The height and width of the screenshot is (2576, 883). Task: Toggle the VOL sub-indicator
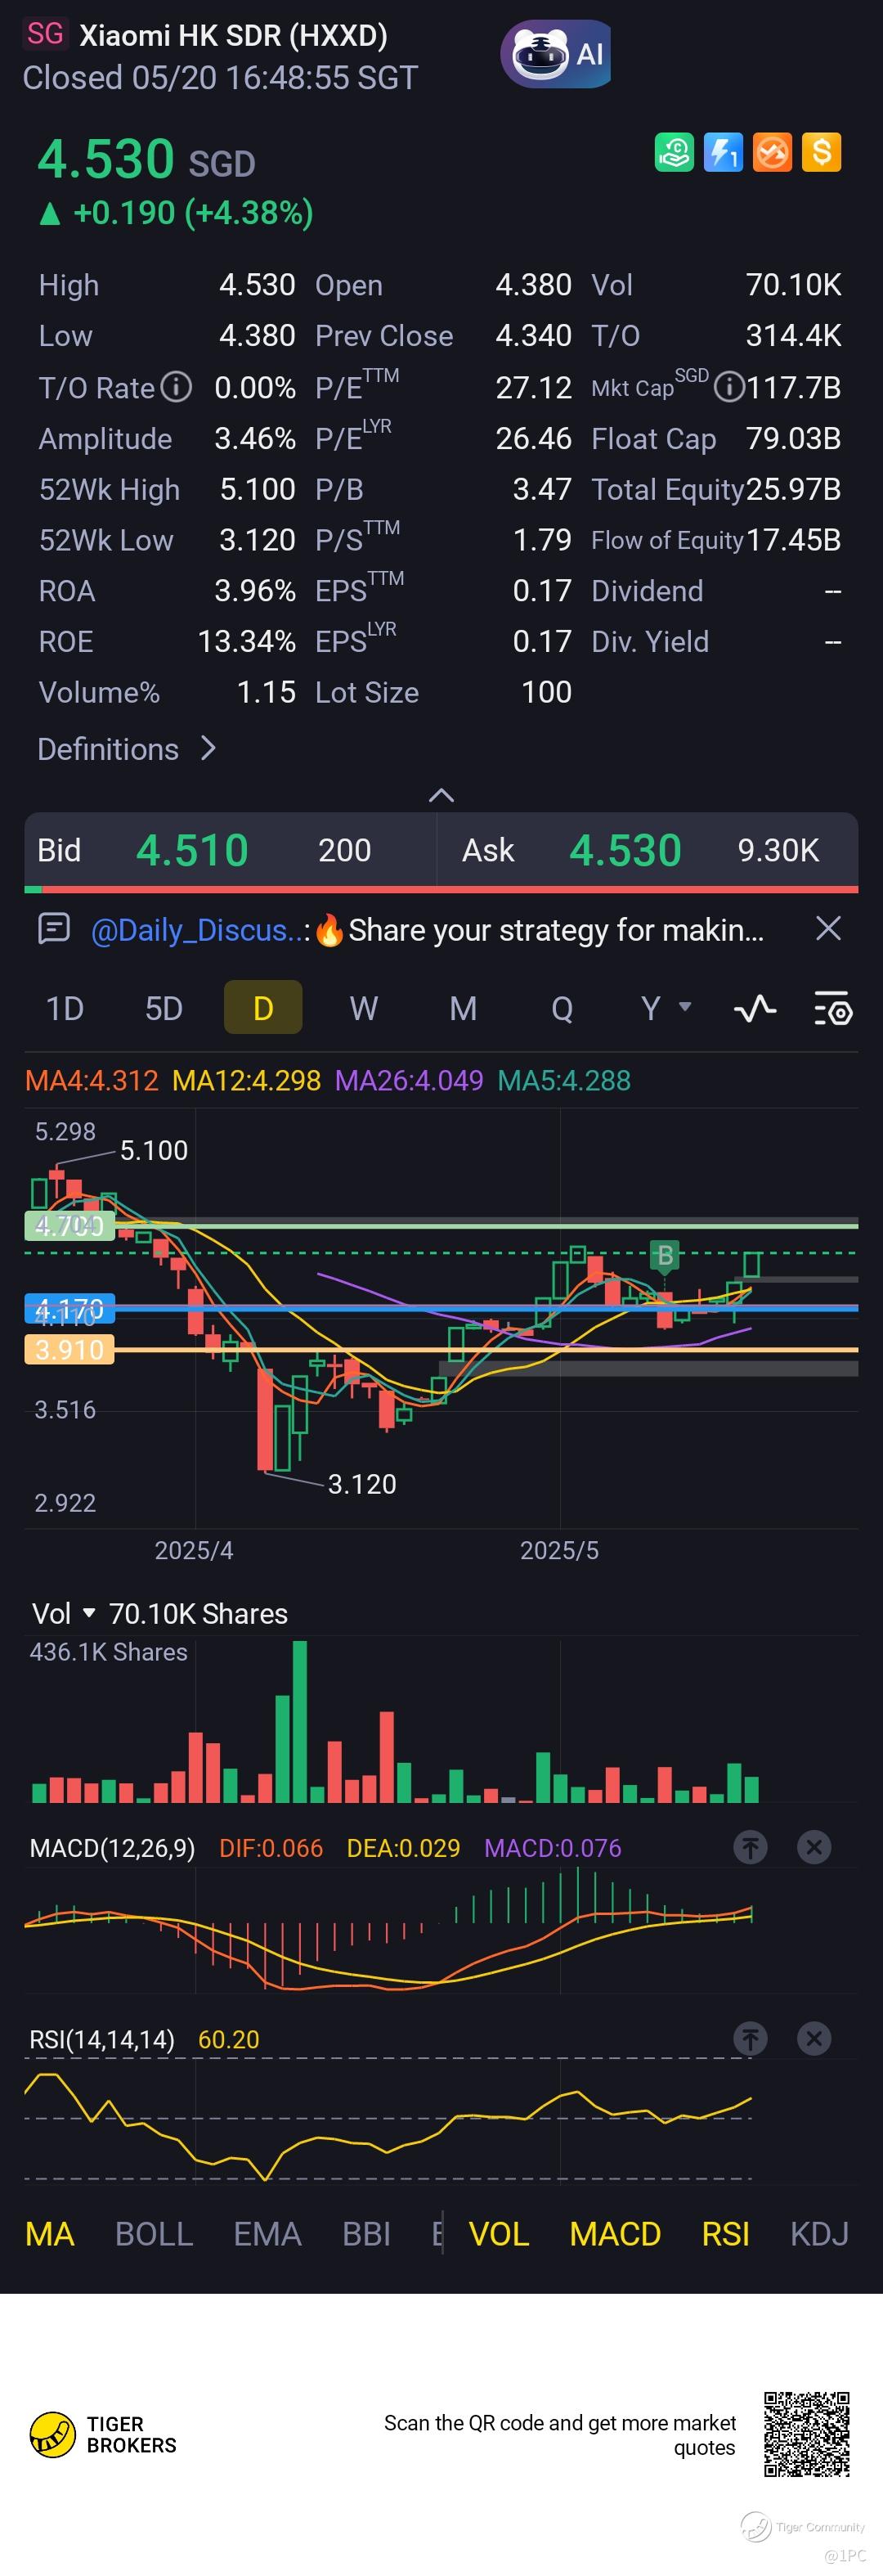tap(499, 2234)
